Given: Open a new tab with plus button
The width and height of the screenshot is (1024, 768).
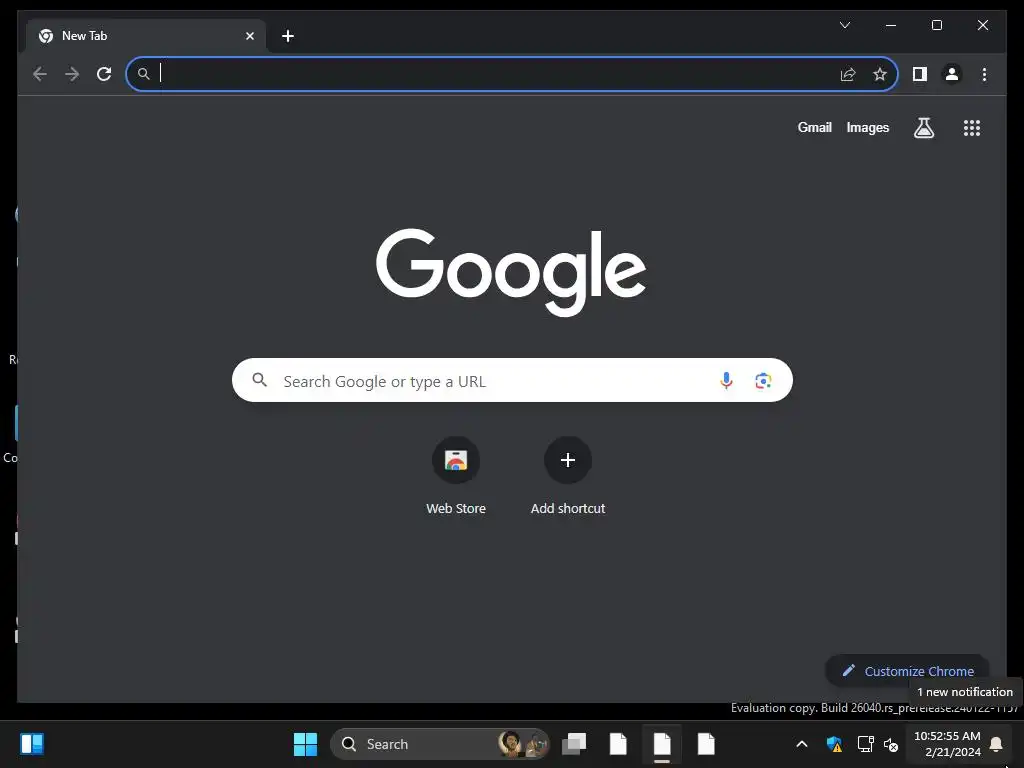Looking at the screenshot, I should tap(287, 36).
